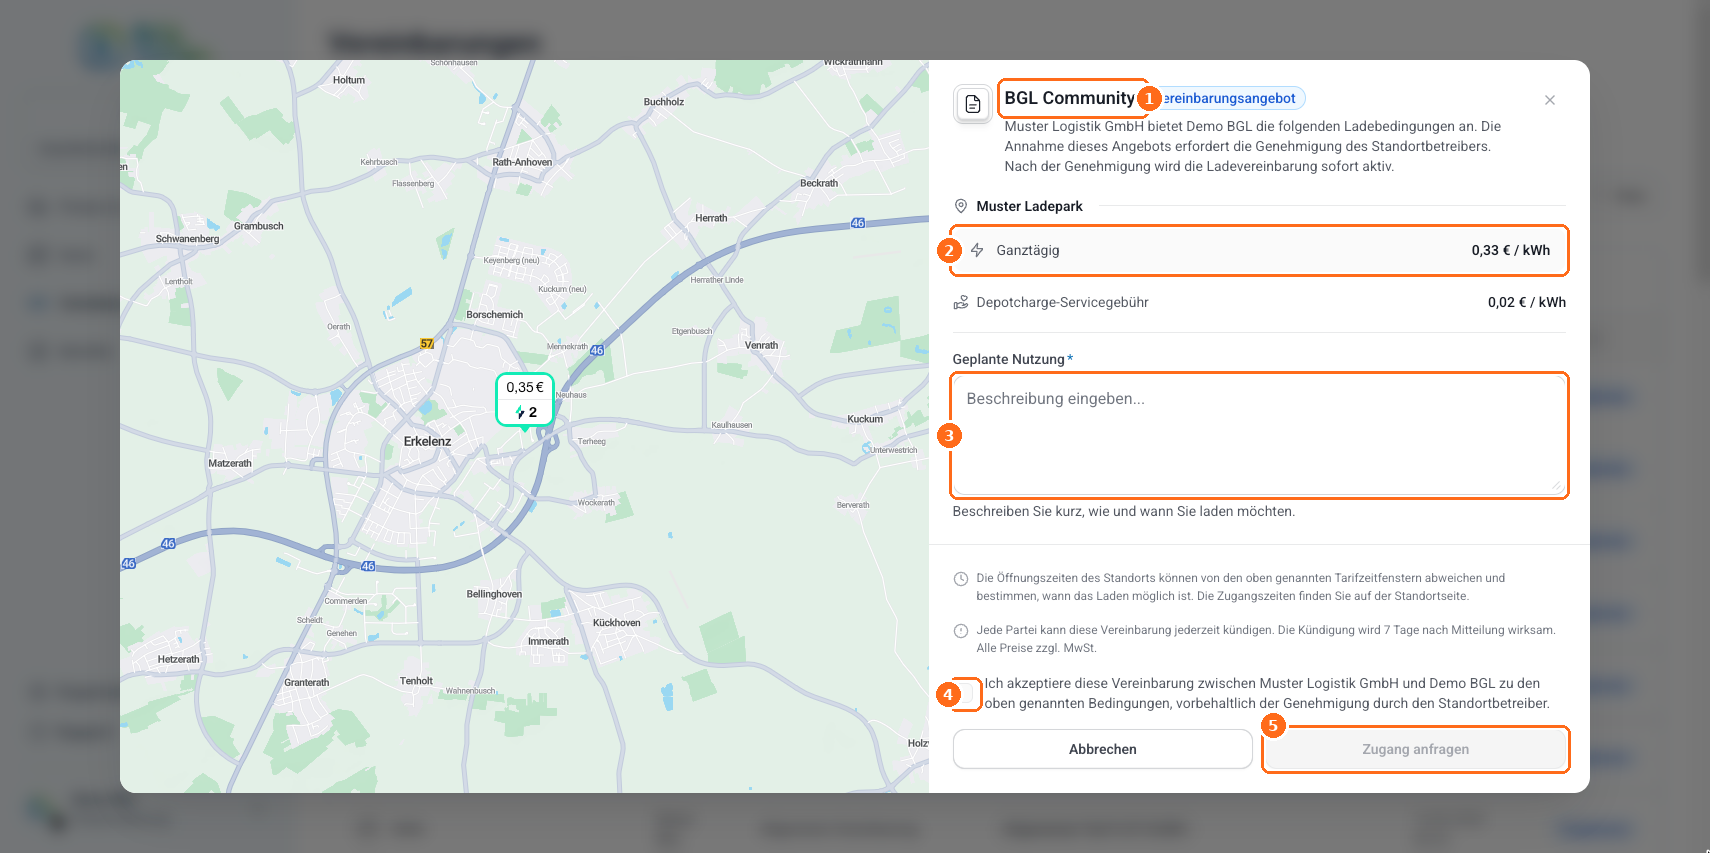This screenshot has width=1710, height=853.
Task: Click the Borschemich label on map
Action: click(x=495, y=315)
